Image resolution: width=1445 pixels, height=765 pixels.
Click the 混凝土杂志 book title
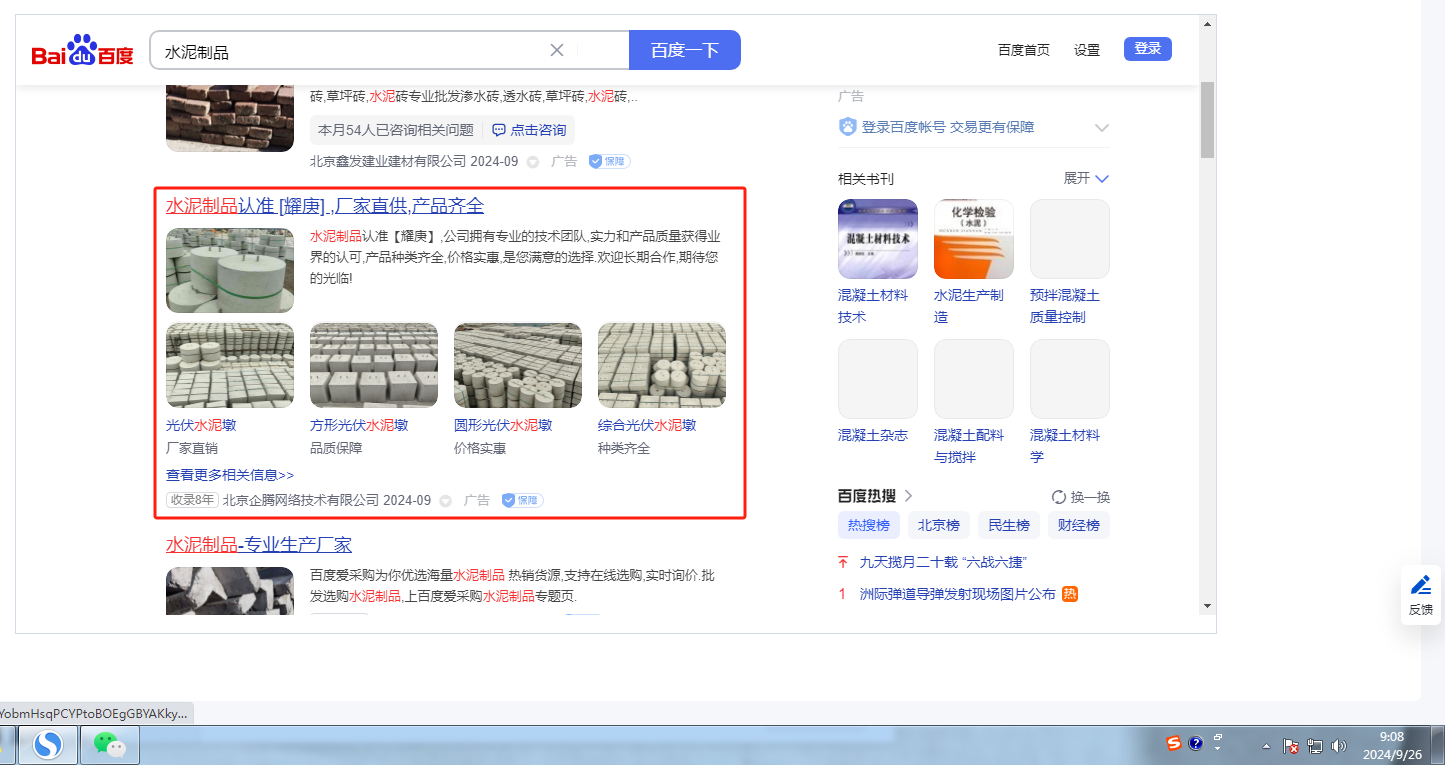(873, 435)
